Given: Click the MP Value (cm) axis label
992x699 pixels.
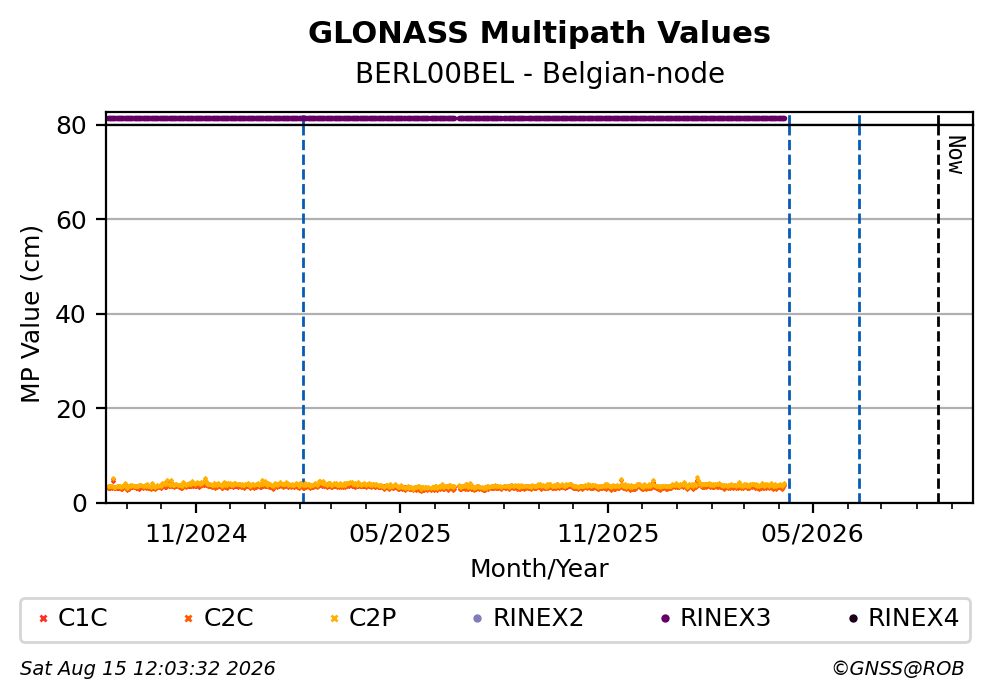Looking at the screenshot, I should tap(30, 314).
